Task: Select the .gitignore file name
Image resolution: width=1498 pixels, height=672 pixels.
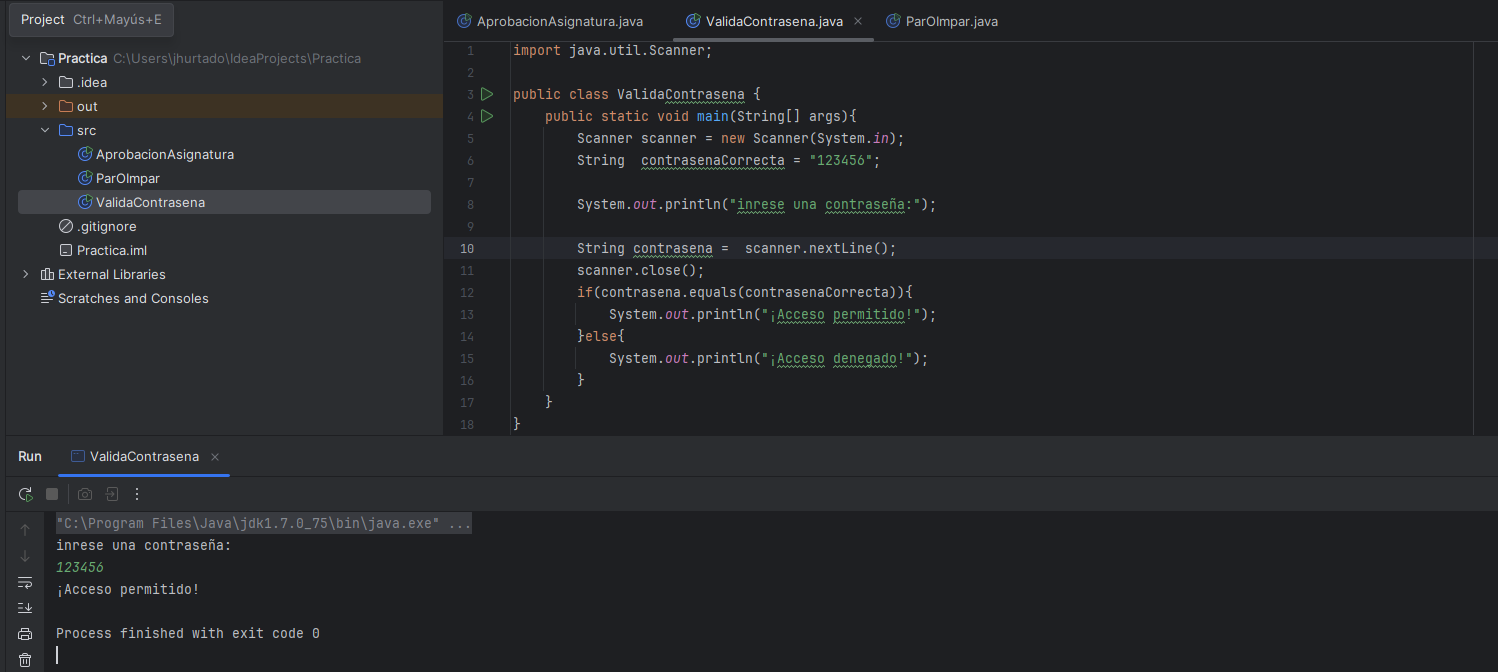Action: [106, 226]
